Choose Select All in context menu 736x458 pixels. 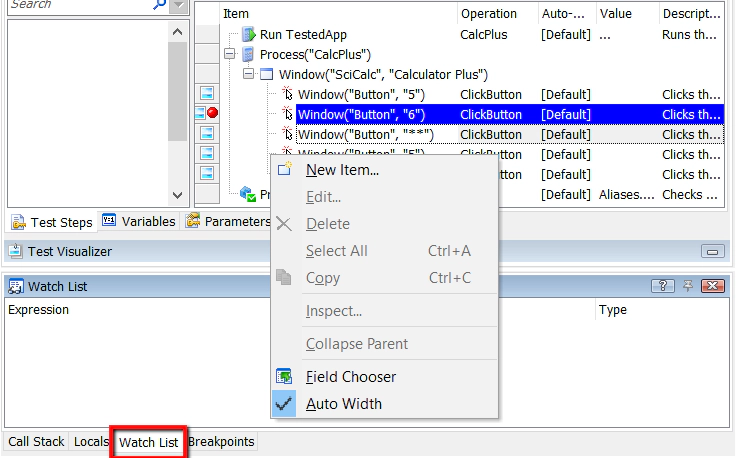point(384,251)
